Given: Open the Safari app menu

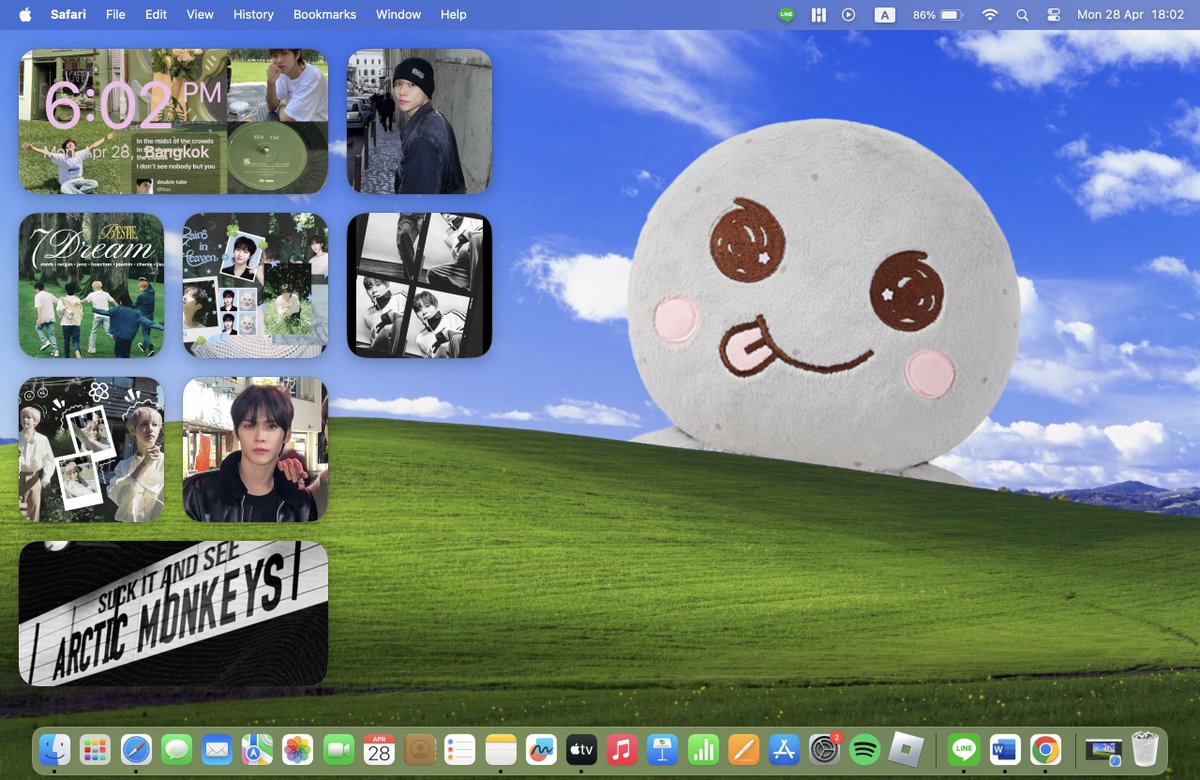Looking at the screenshot, I should pyautogui.click(x=69, y=15).
